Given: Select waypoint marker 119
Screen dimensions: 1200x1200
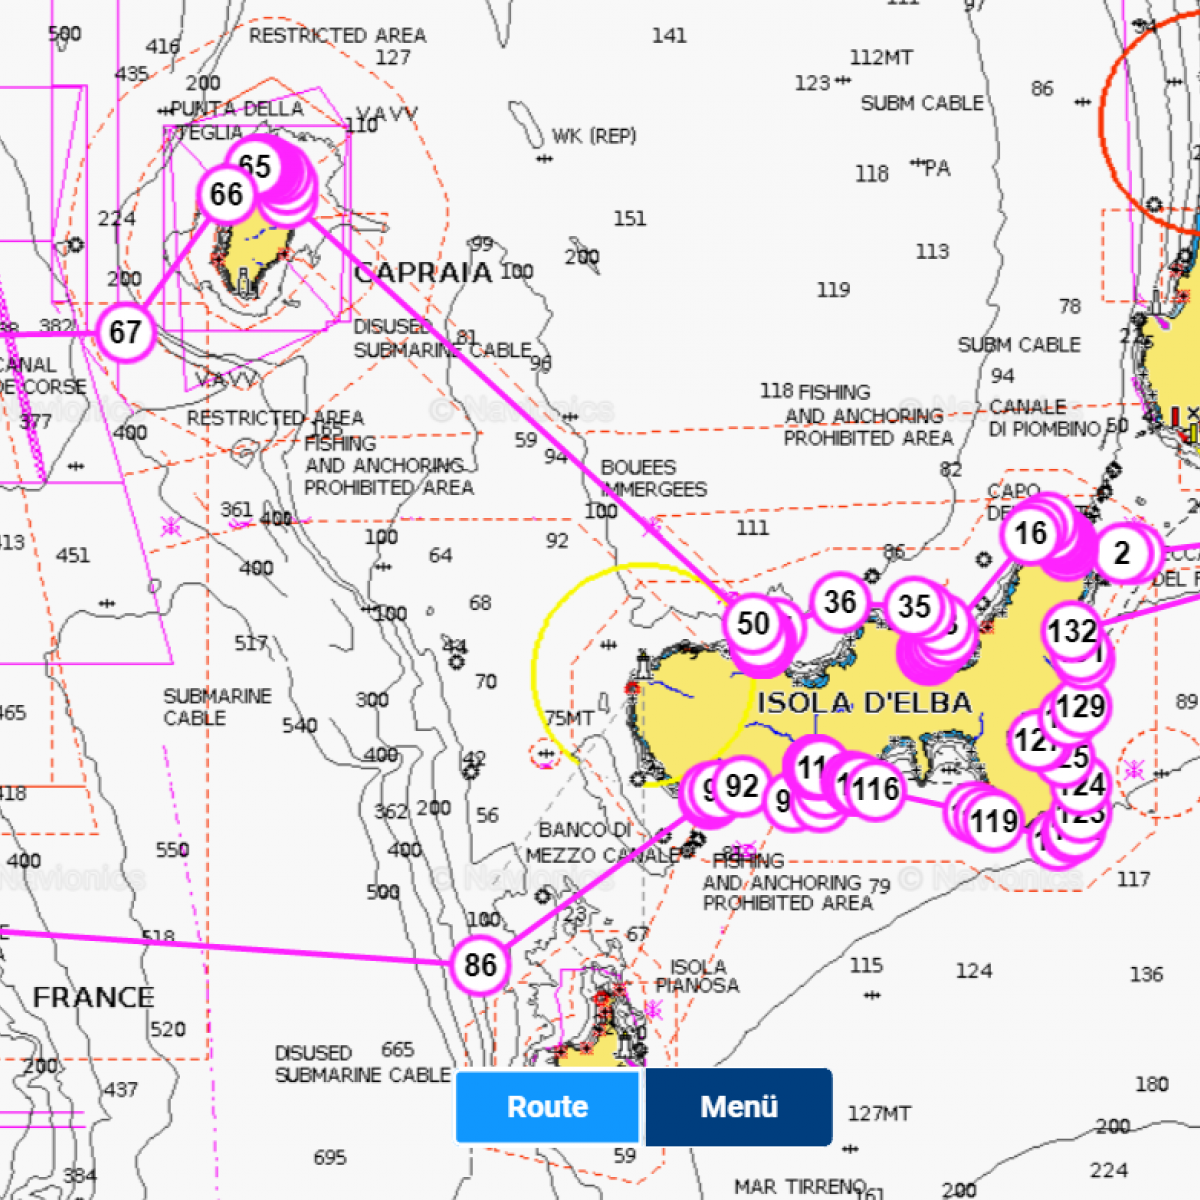Looking at the screenshot, I should click(x=993, y=822).
